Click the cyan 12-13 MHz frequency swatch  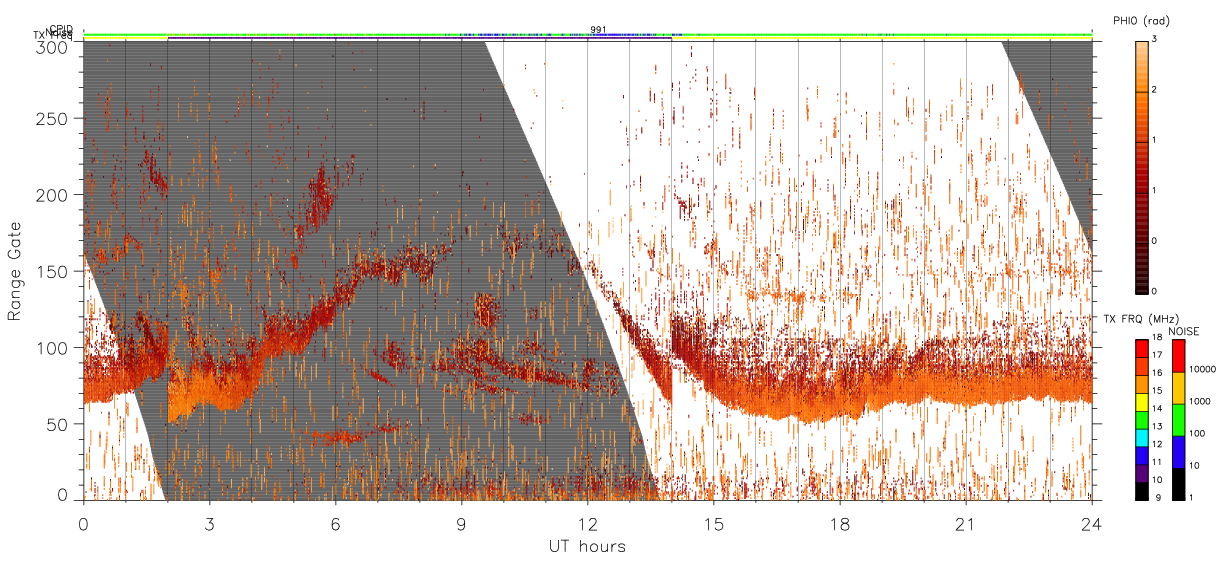click(x=1142, y=438)
